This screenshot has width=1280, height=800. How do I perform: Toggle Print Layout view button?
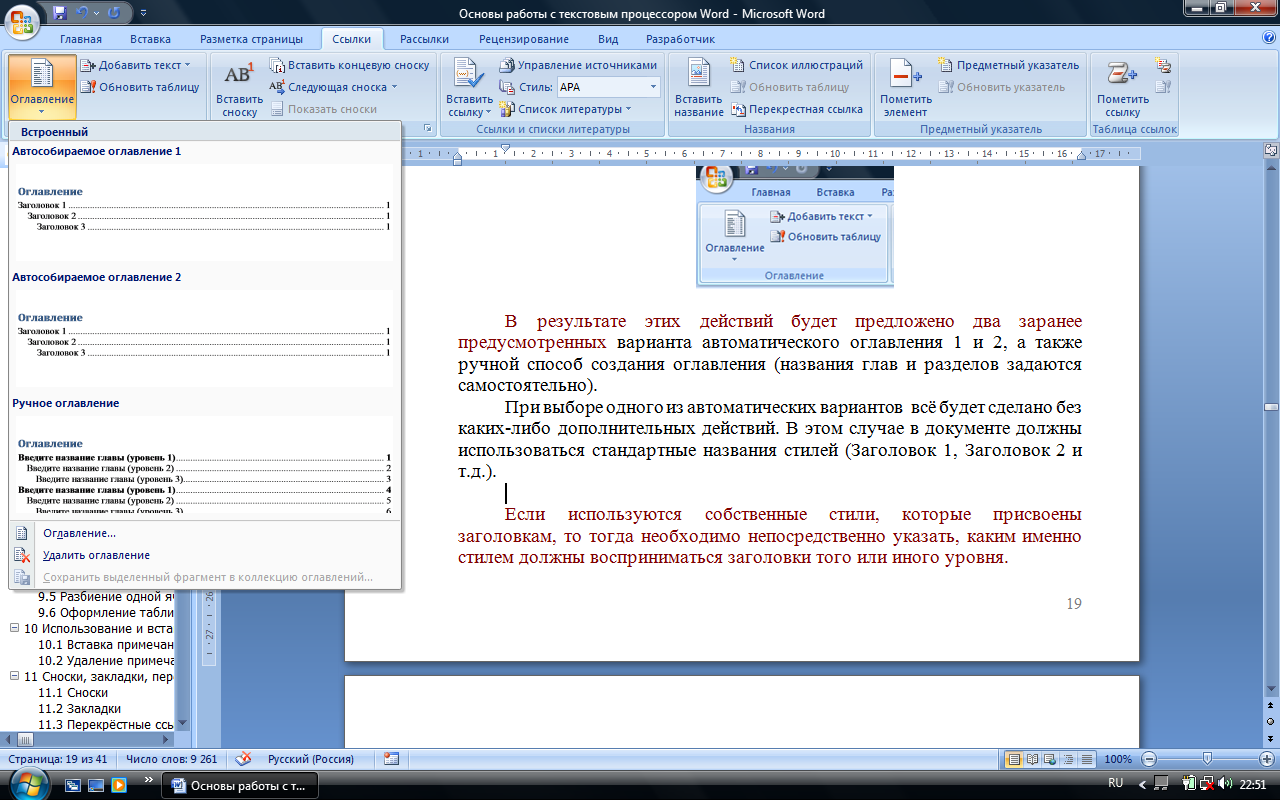click(1015, 759)
